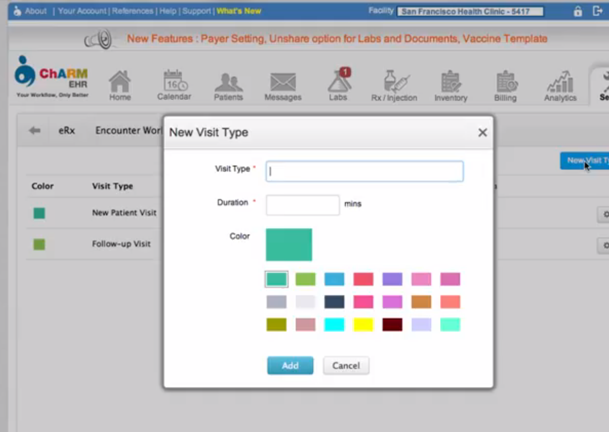The height and width of the screenshot is (432, 609).
Task: Click the Duration minutes field
Action: (303, 205)
